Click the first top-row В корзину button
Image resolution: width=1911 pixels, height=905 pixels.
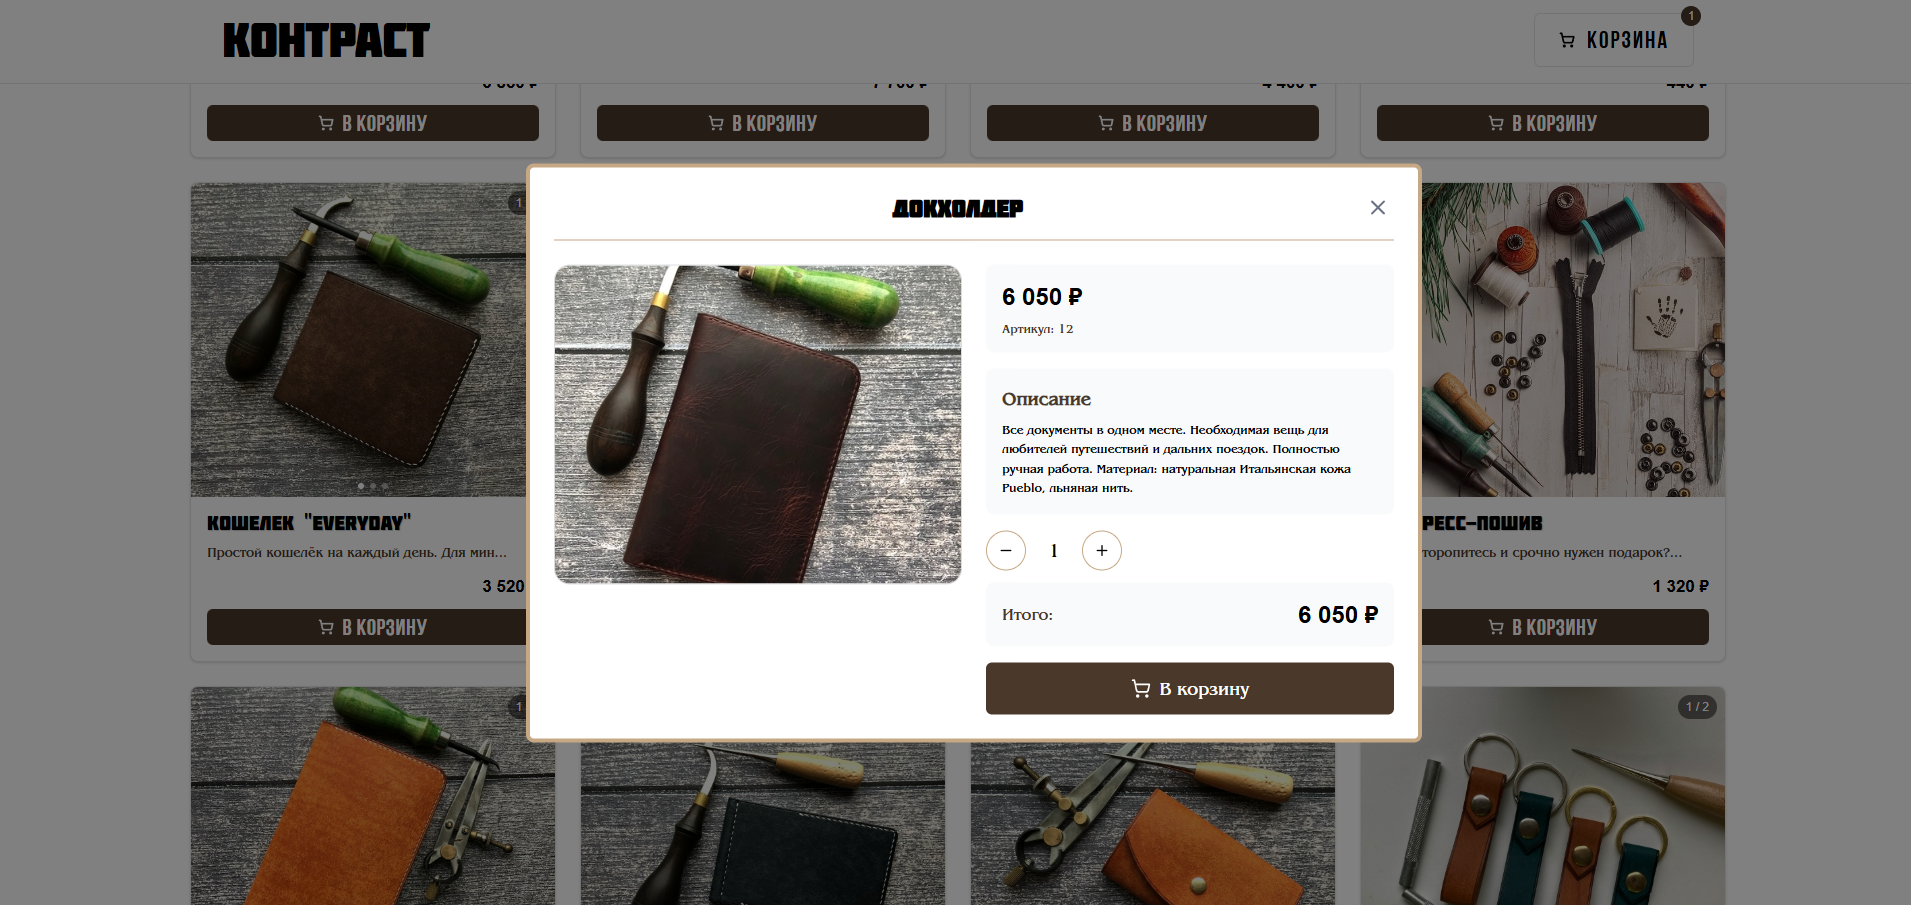(x=373, y=123)
